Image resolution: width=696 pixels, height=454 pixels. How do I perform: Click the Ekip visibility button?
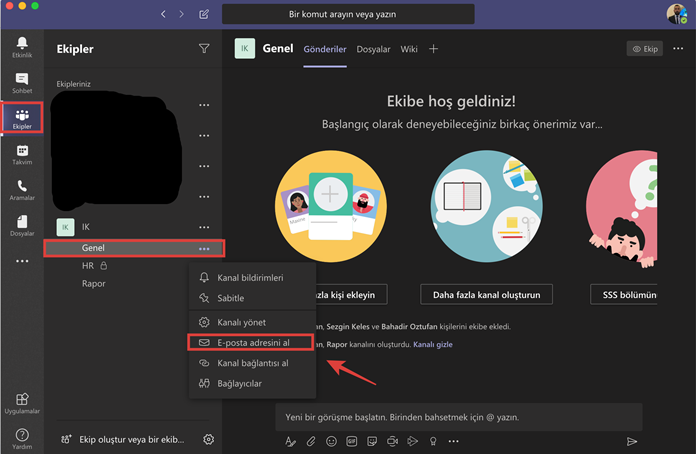point(645,49)
